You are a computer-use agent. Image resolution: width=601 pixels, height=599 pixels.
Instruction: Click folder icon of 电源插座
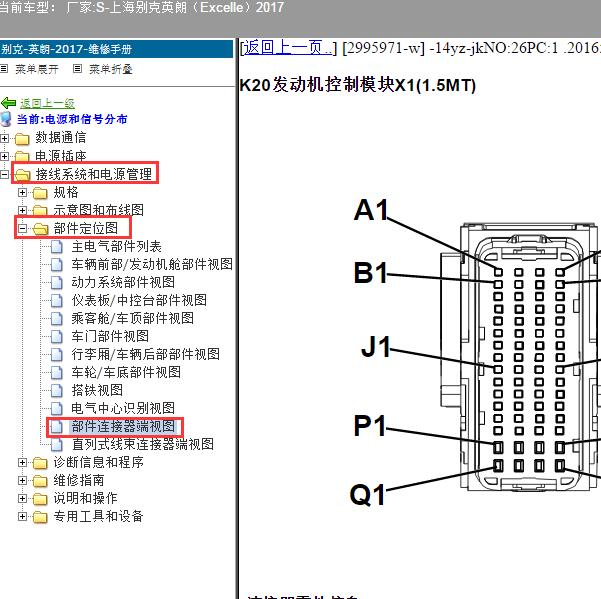click(22, 156)
